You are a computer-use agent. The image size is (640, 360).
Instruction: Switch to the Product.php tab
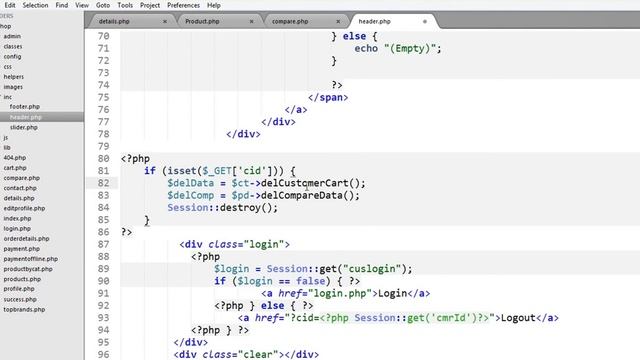[x=202, y=21]
